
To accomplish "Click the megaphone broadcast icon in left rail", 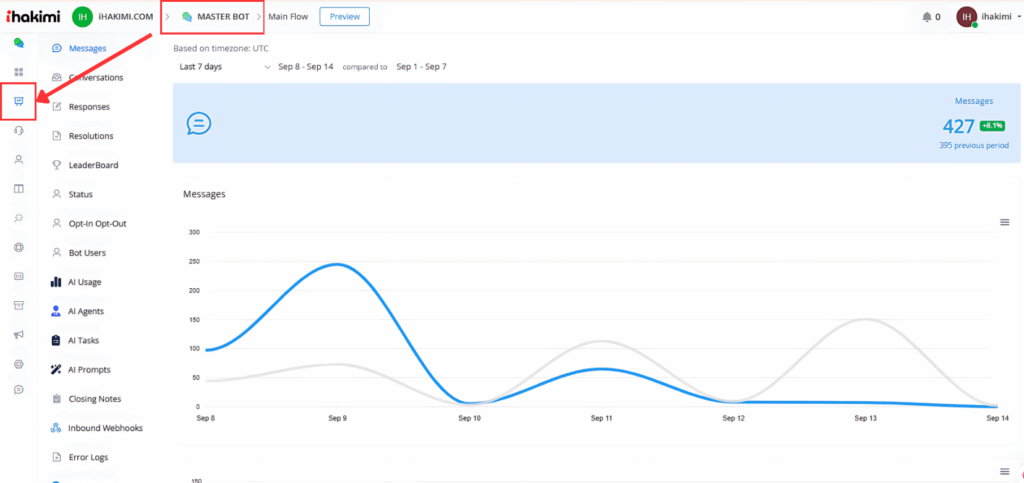I will (x=18, y=335).
